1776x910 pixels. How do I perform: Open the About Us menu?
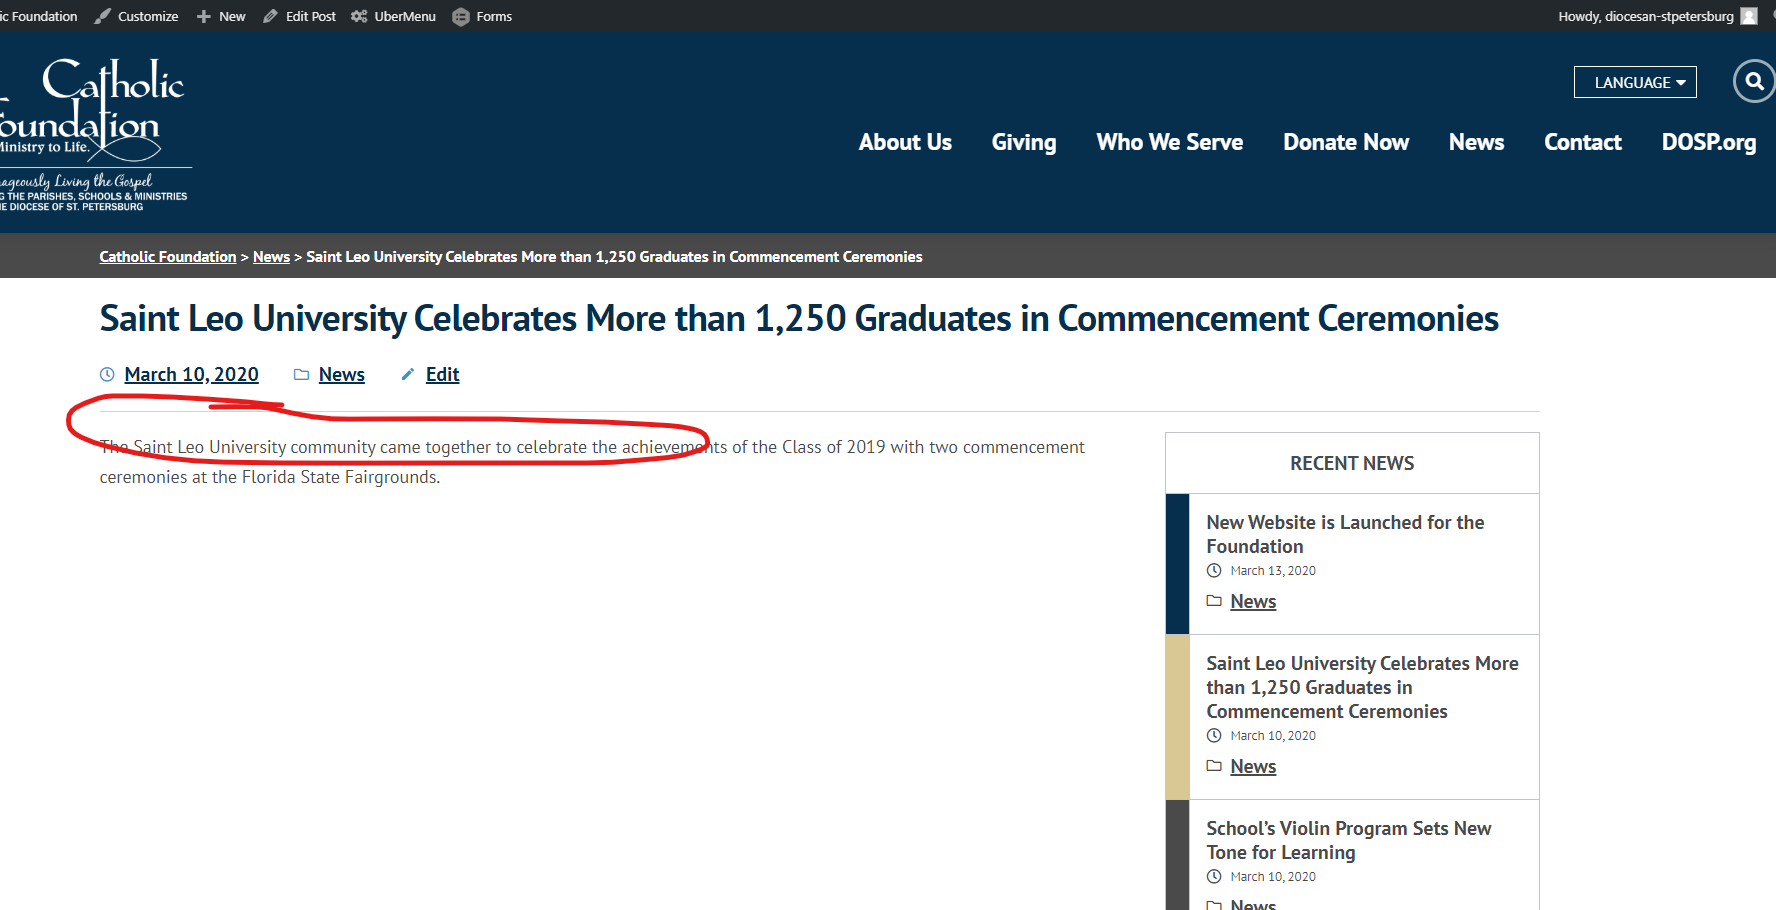point(904,142)
